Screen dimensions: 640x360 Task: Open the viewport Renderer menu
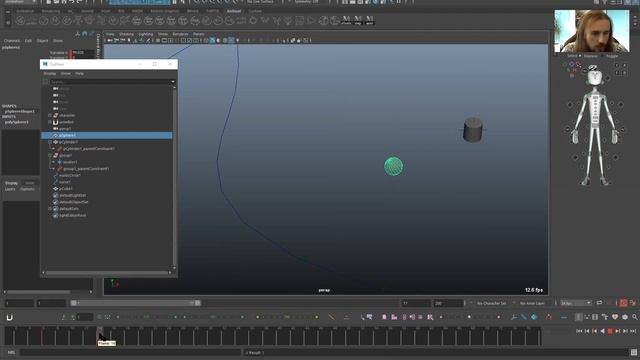pos(180,34)
